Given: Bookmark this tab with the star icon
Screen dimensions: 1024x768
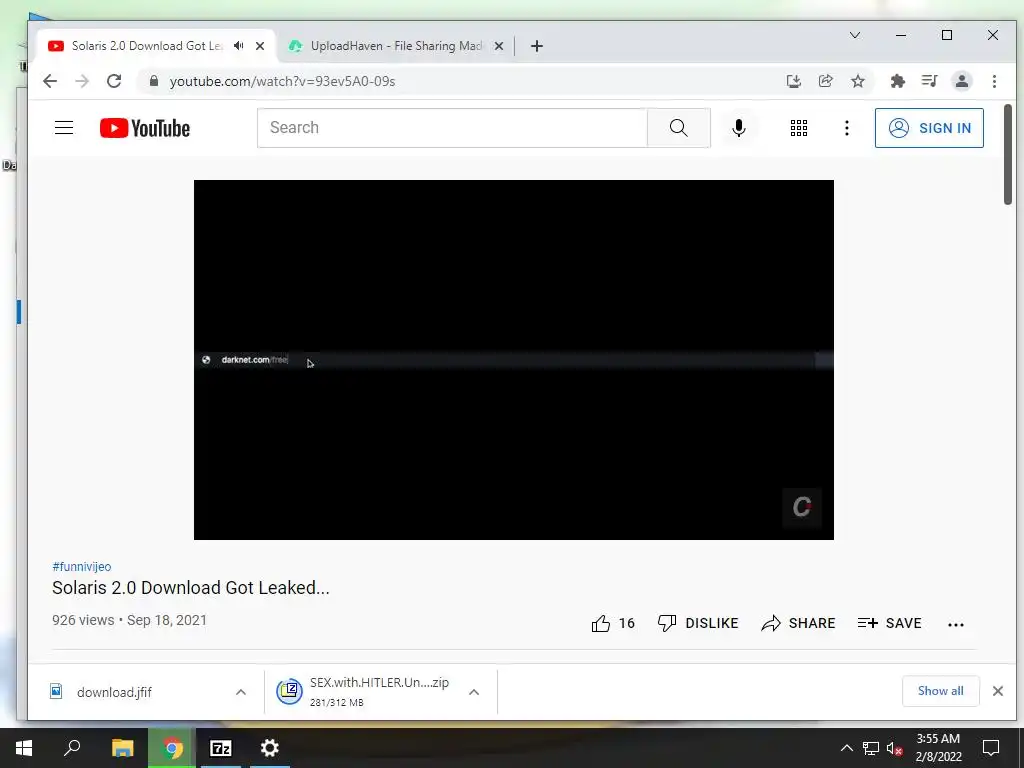Looking at the screenshot, I should pyautogui.click(x=857, y=81).
